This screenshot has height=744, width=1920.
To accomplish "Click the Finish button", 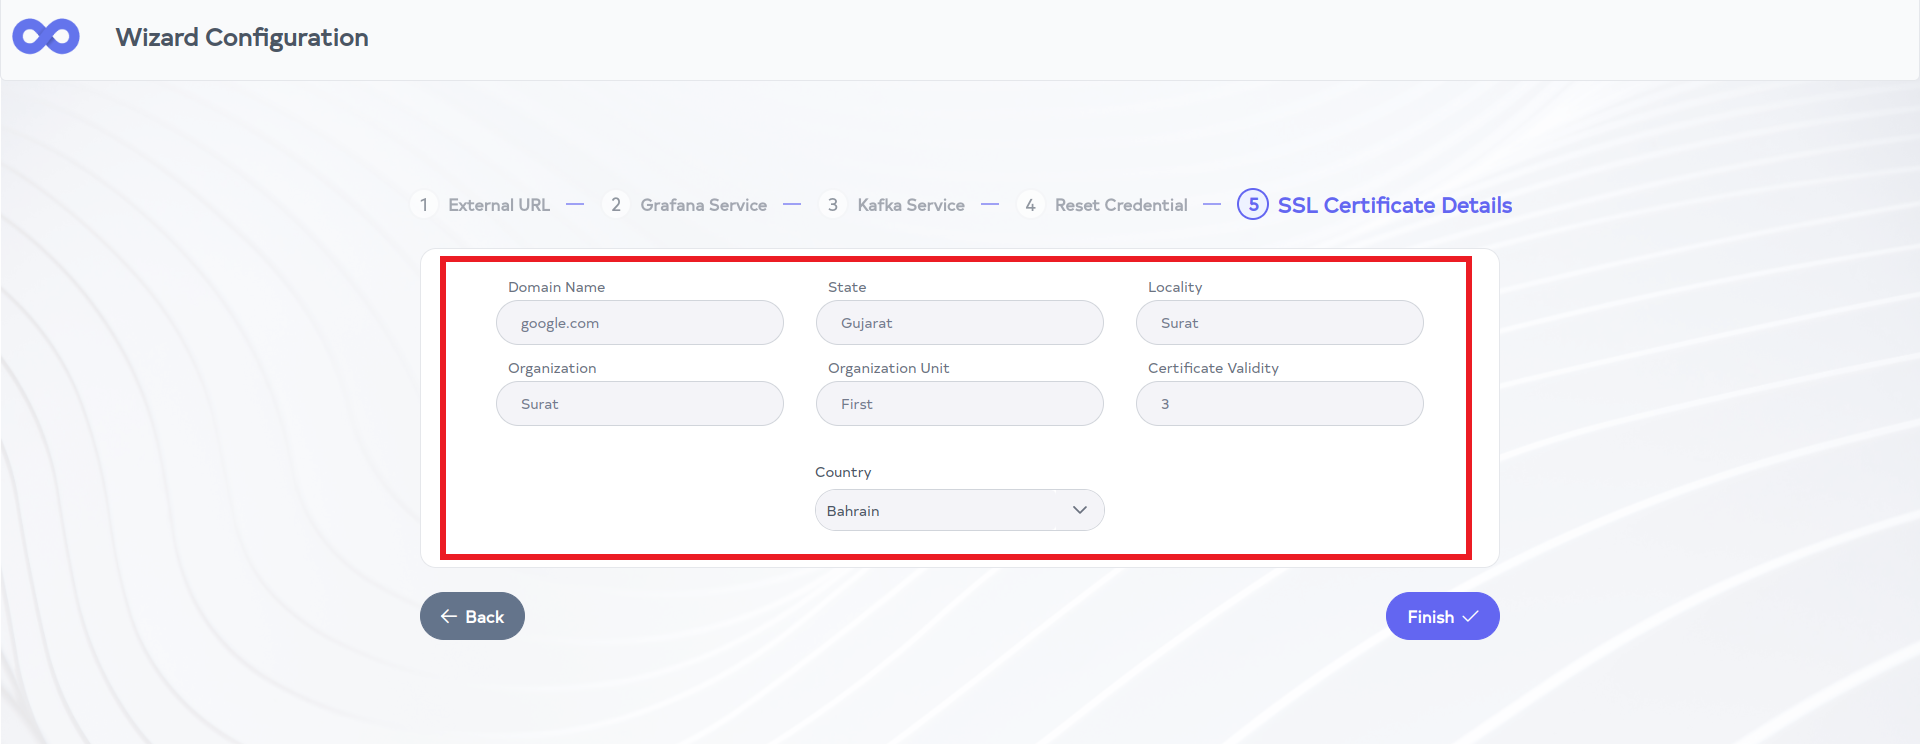I will 1441,616.
